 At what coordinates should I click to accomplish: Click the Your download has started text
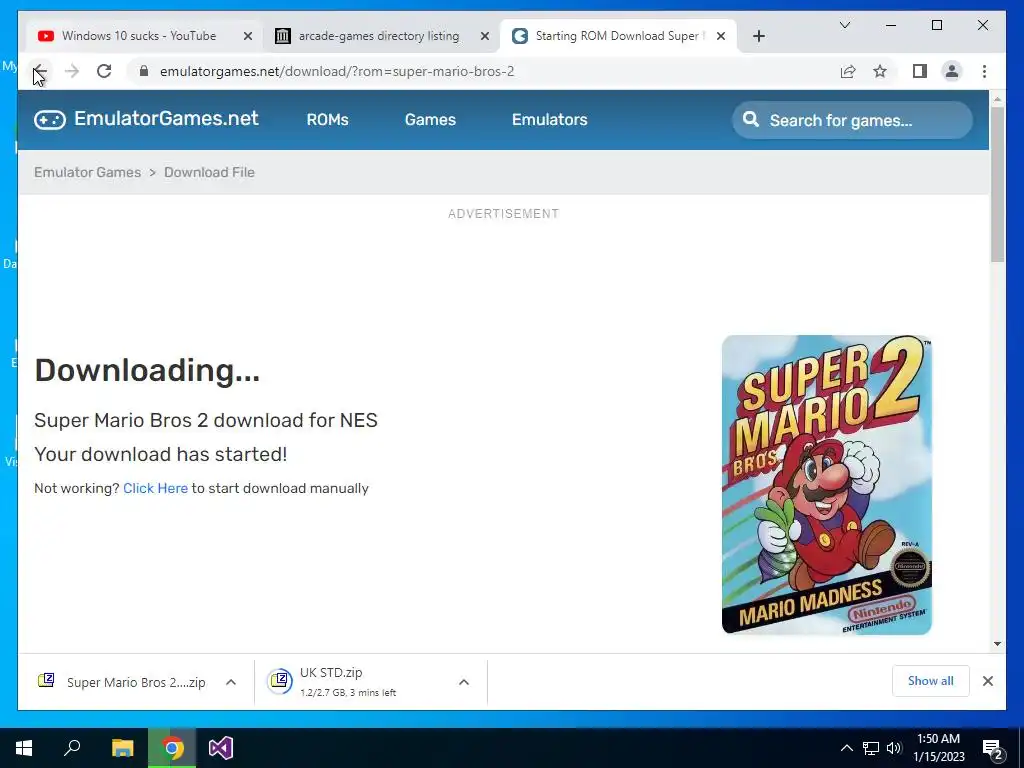(161, 454)
